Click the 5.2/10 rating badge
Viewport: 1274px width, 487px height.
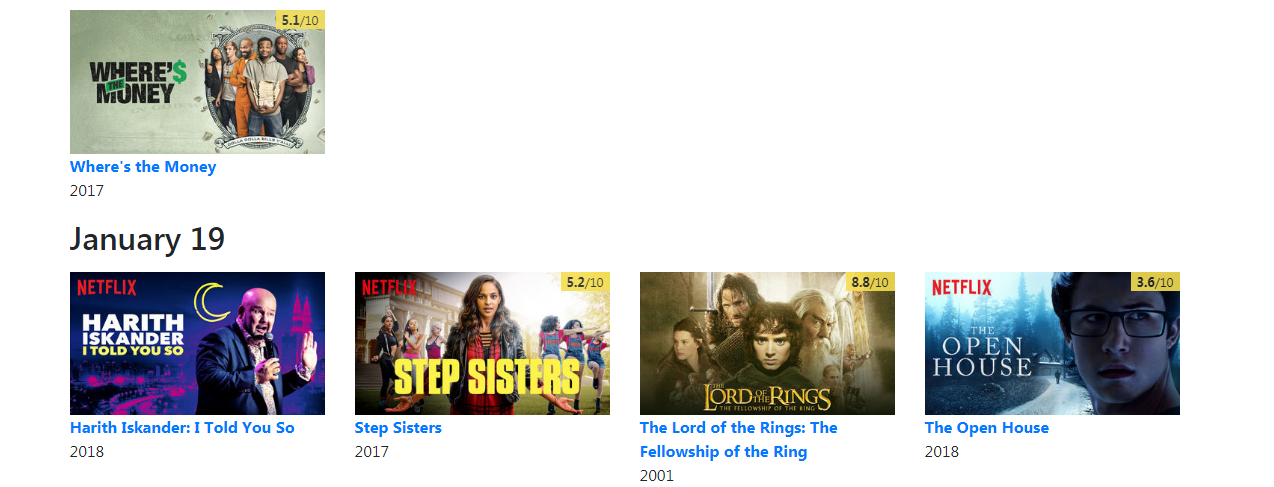[x=585, y=282]
